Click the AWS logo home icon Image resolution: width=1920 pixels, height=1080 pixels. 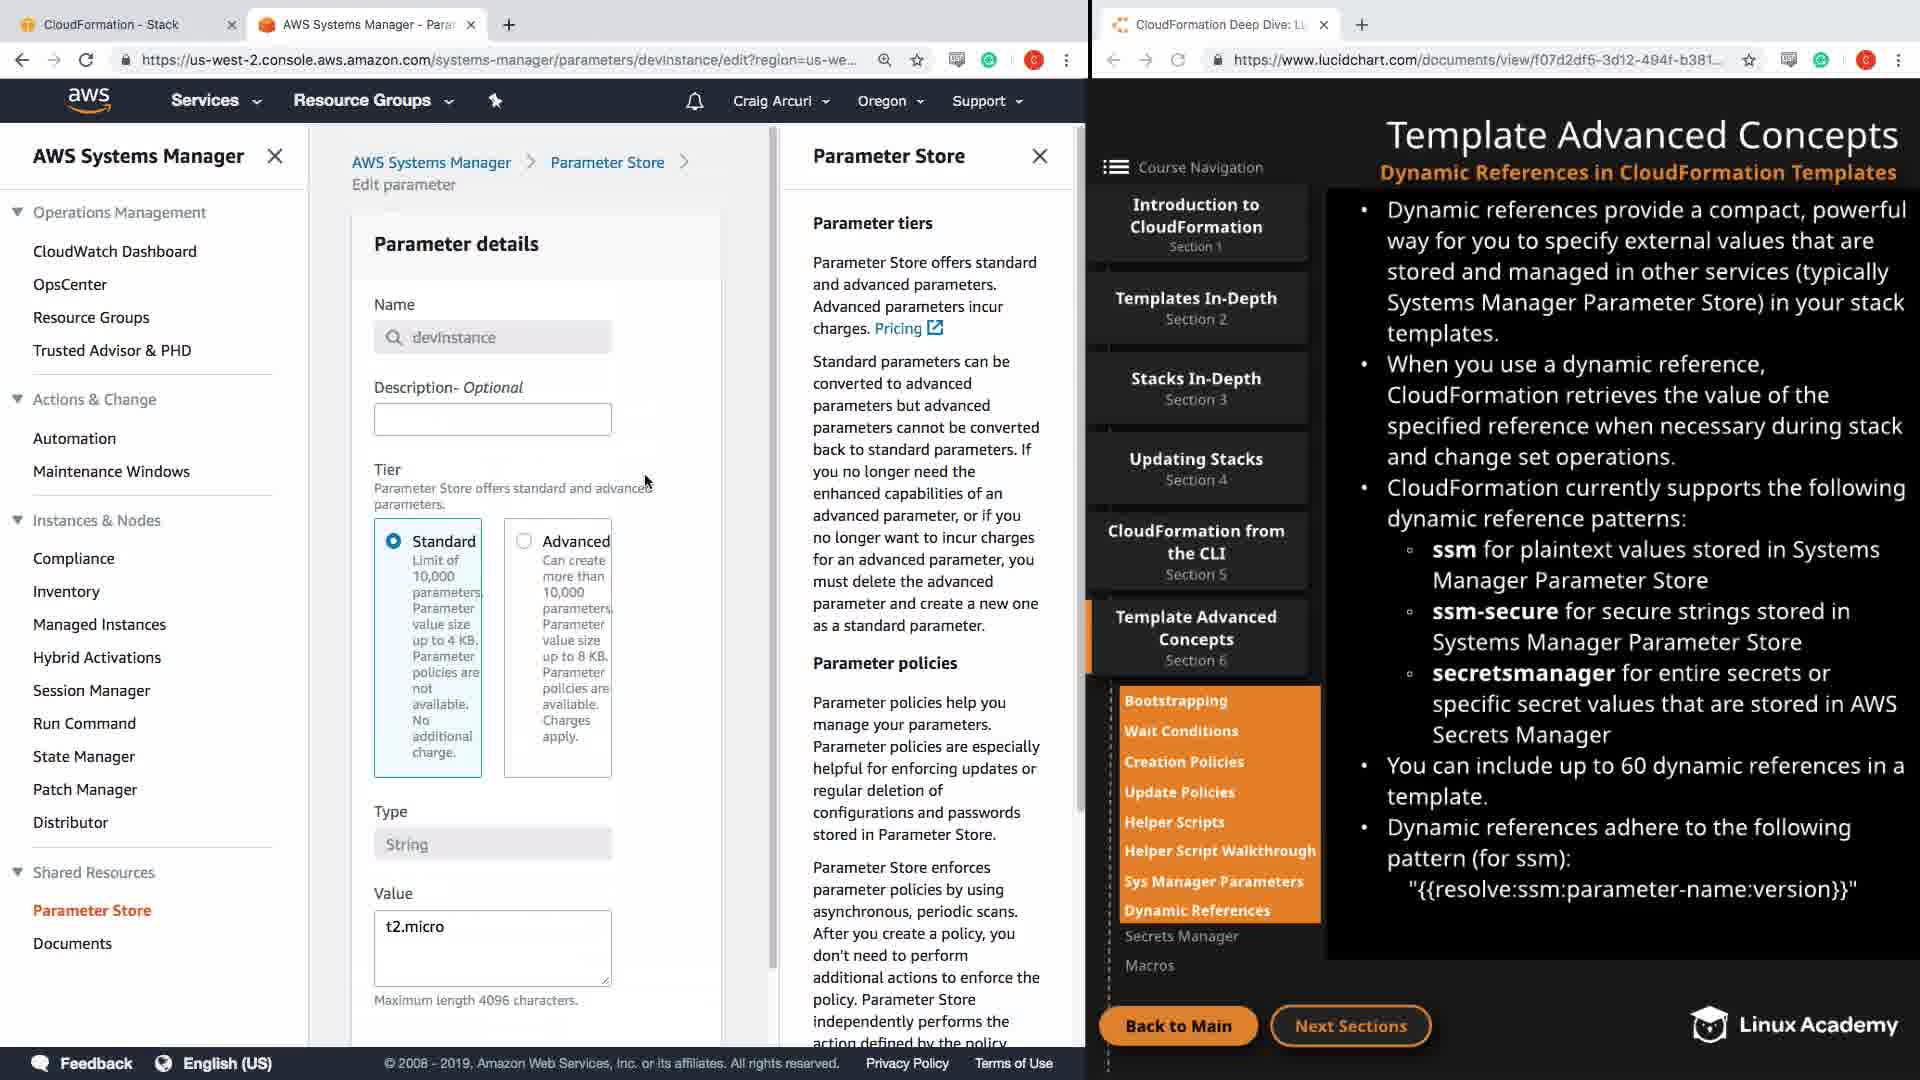pyautogui.click(x=89, y=100)
